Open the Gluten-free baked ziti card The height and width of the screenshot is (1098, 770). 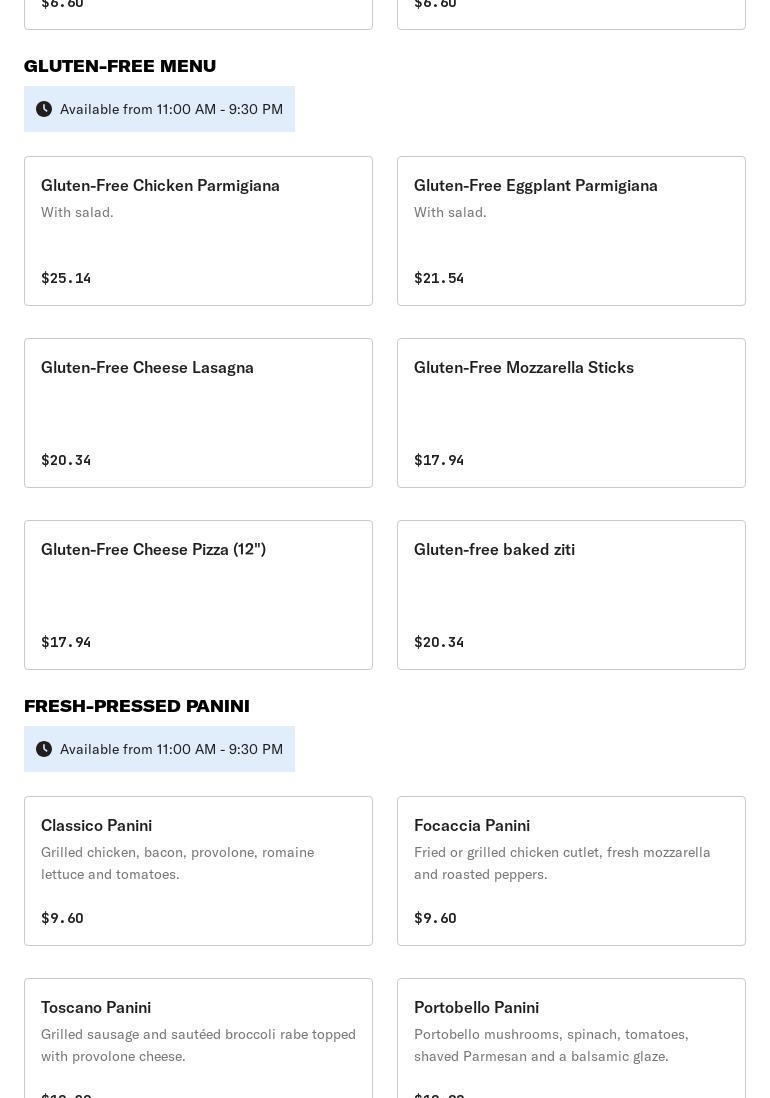(571, 595)
